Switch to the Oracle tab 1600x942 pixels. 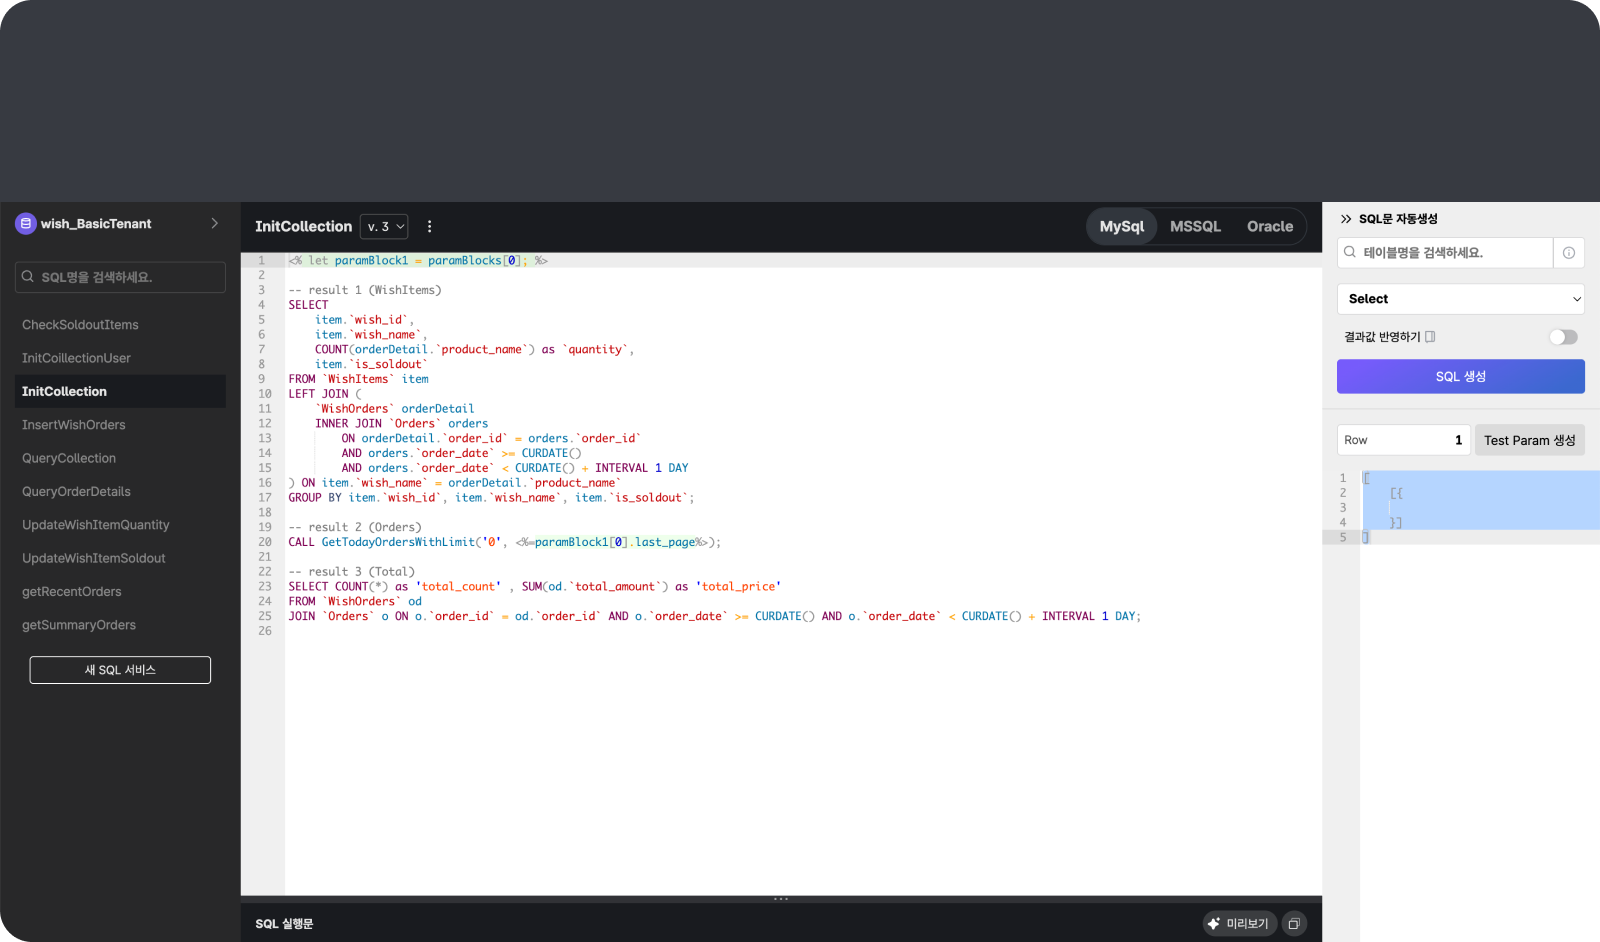pos(1269,227)
